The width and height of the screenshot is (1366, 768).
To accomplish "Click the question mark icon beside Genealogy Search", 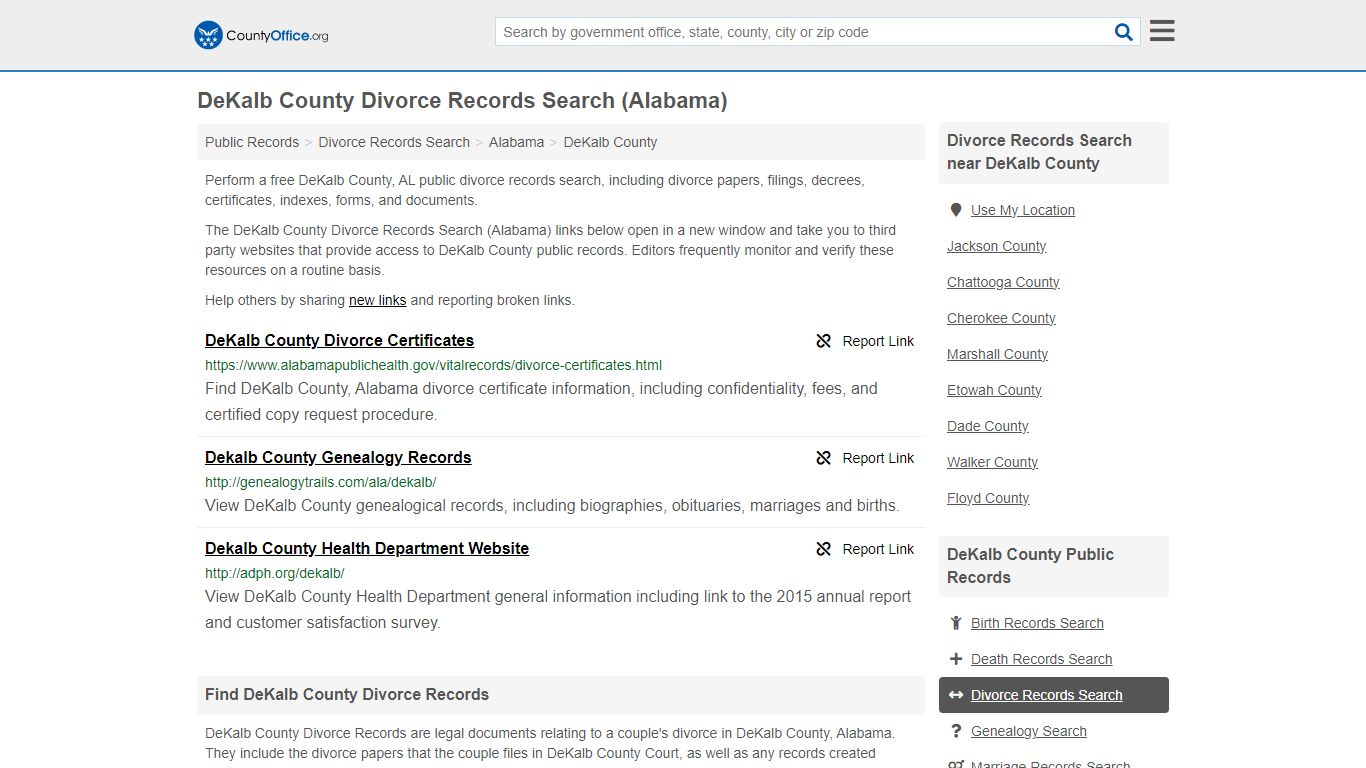I will tap(956, 731).
